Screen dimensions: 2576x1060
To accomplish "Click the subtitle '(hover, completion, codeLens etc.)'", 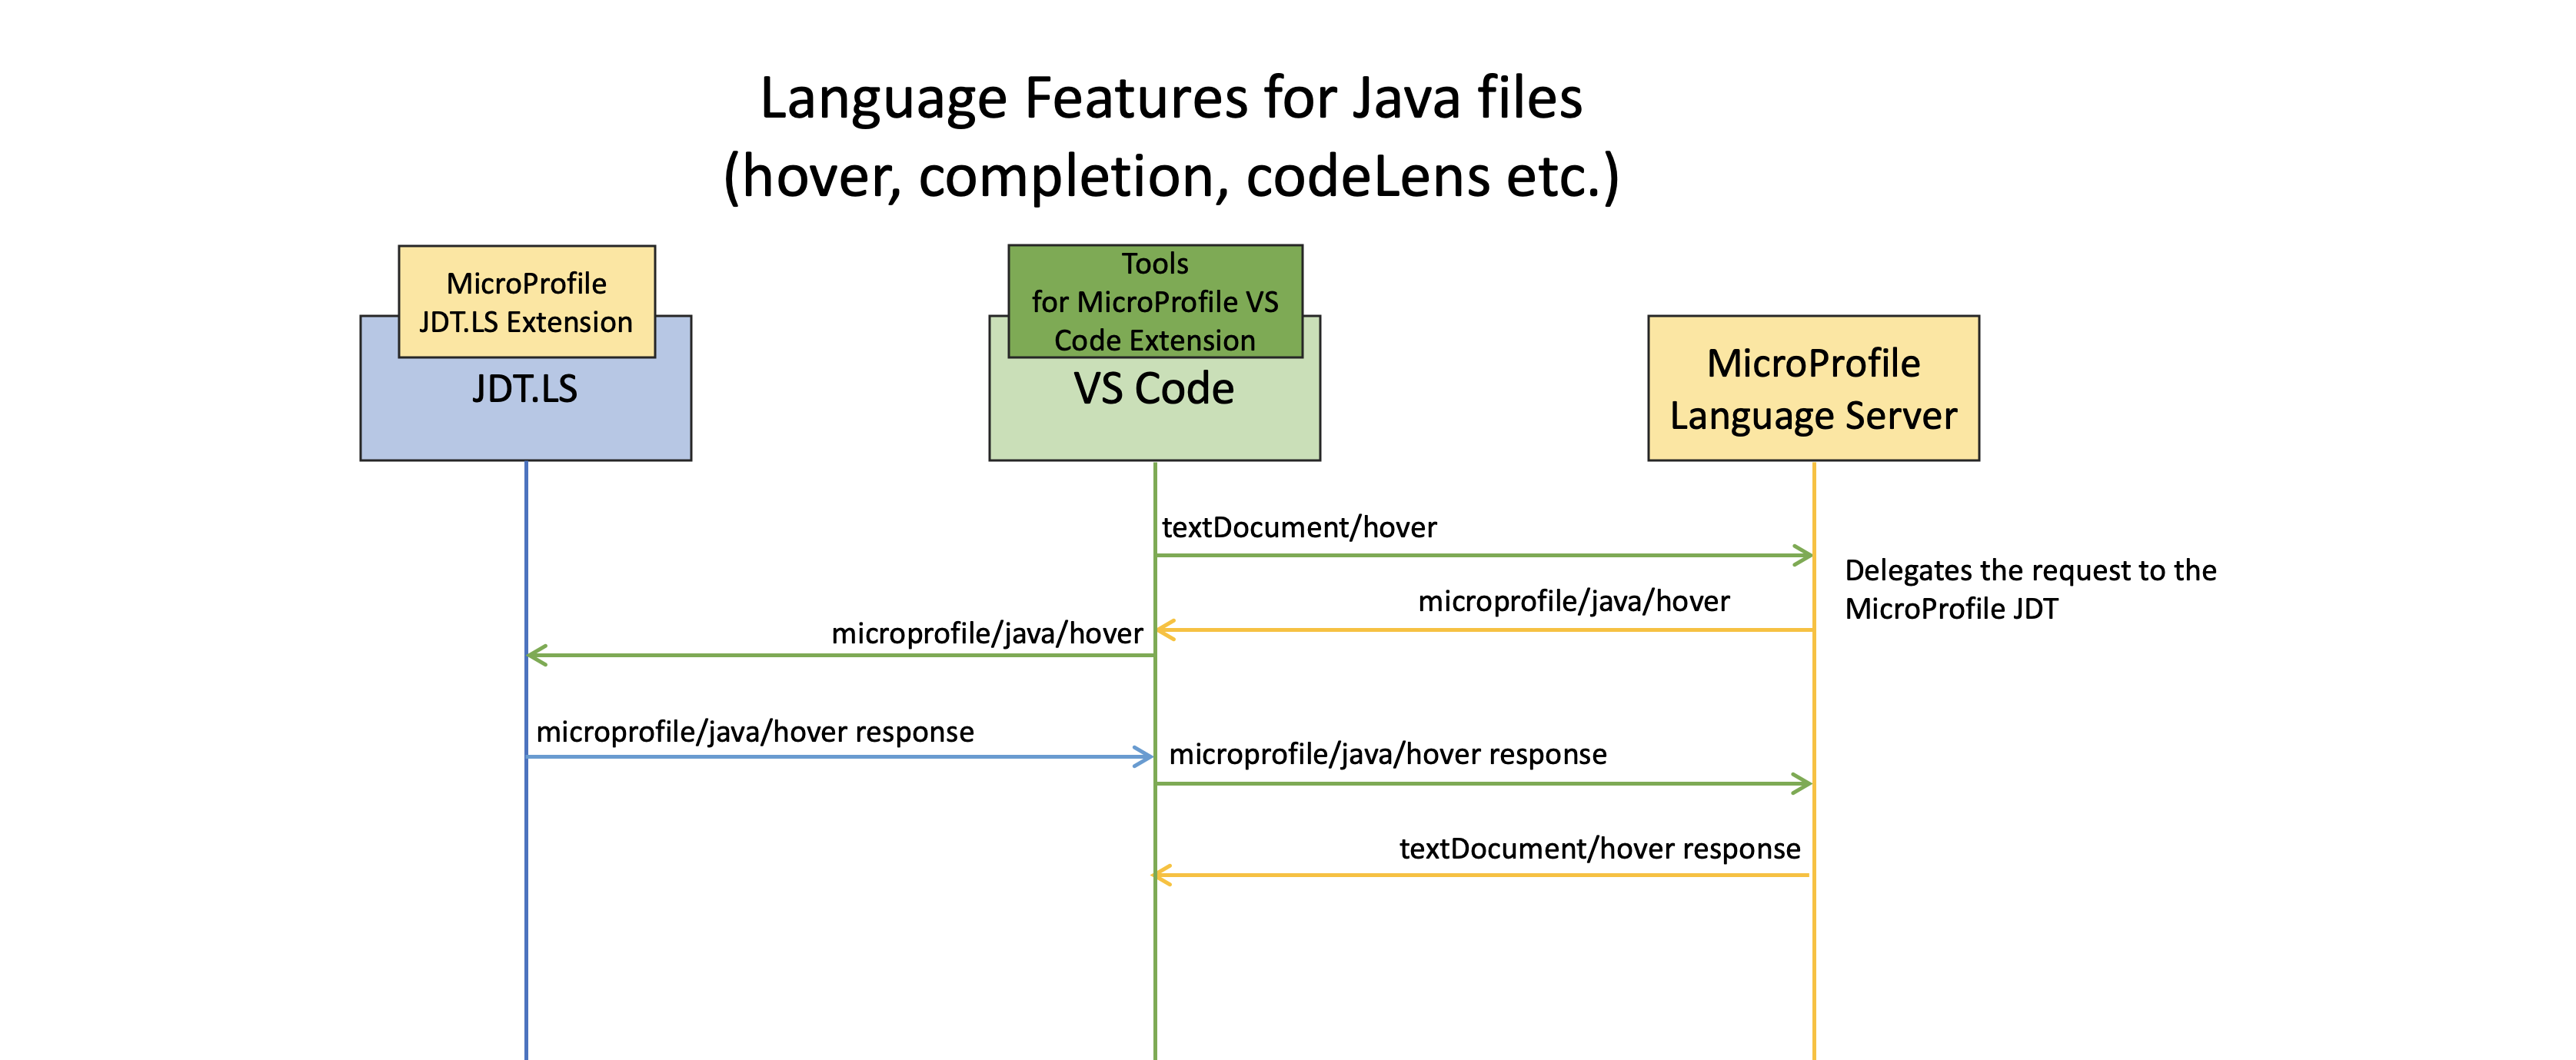I will click(1171, 177).
